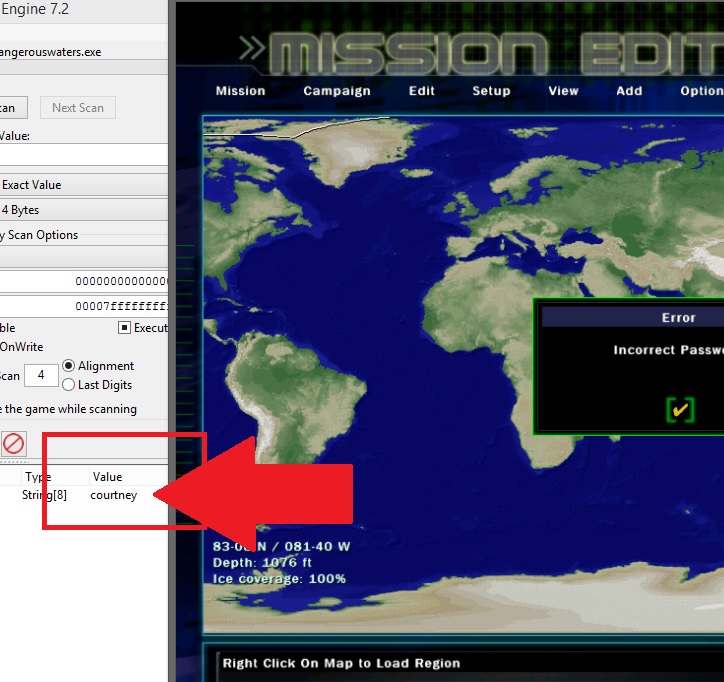Click Greenland on the world map
The image size is (724, 682).
click(x=356, y=148)
